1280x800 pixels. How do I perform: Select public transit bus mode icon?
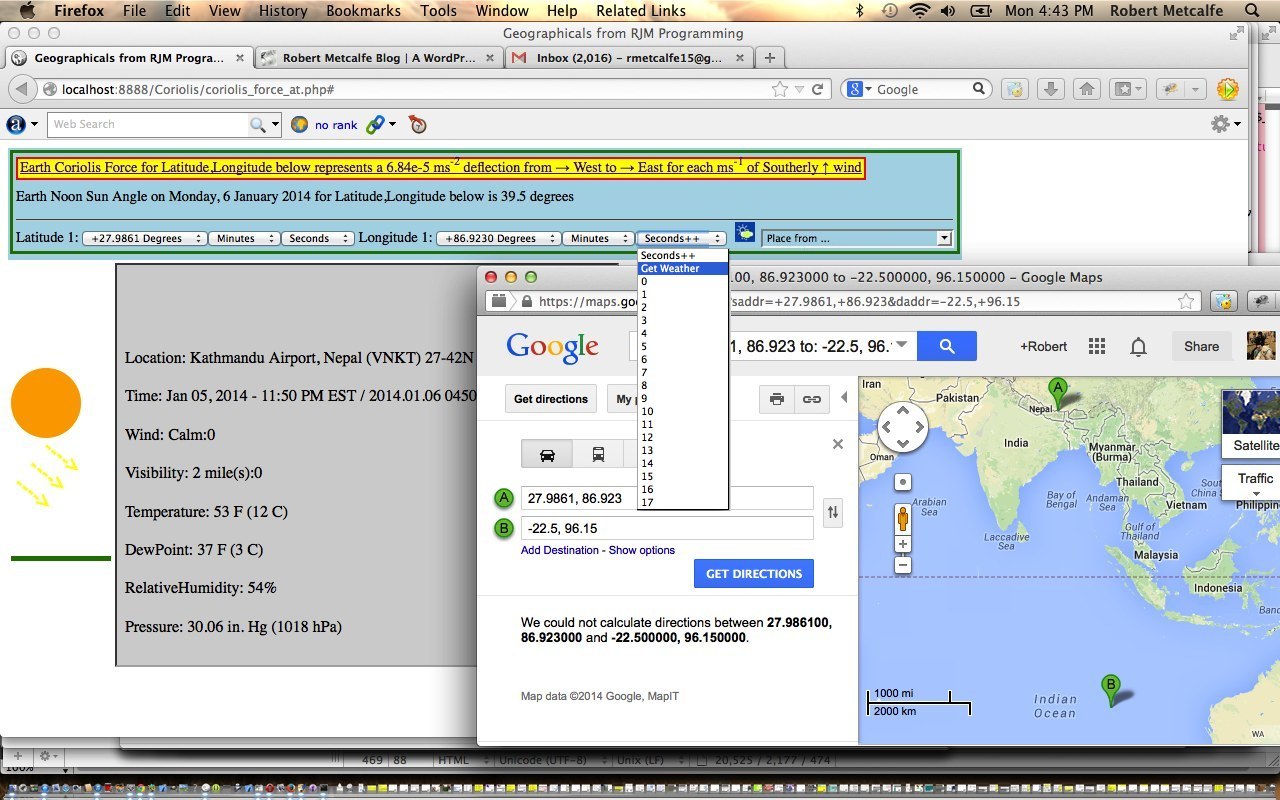click(x=598, y=454)
